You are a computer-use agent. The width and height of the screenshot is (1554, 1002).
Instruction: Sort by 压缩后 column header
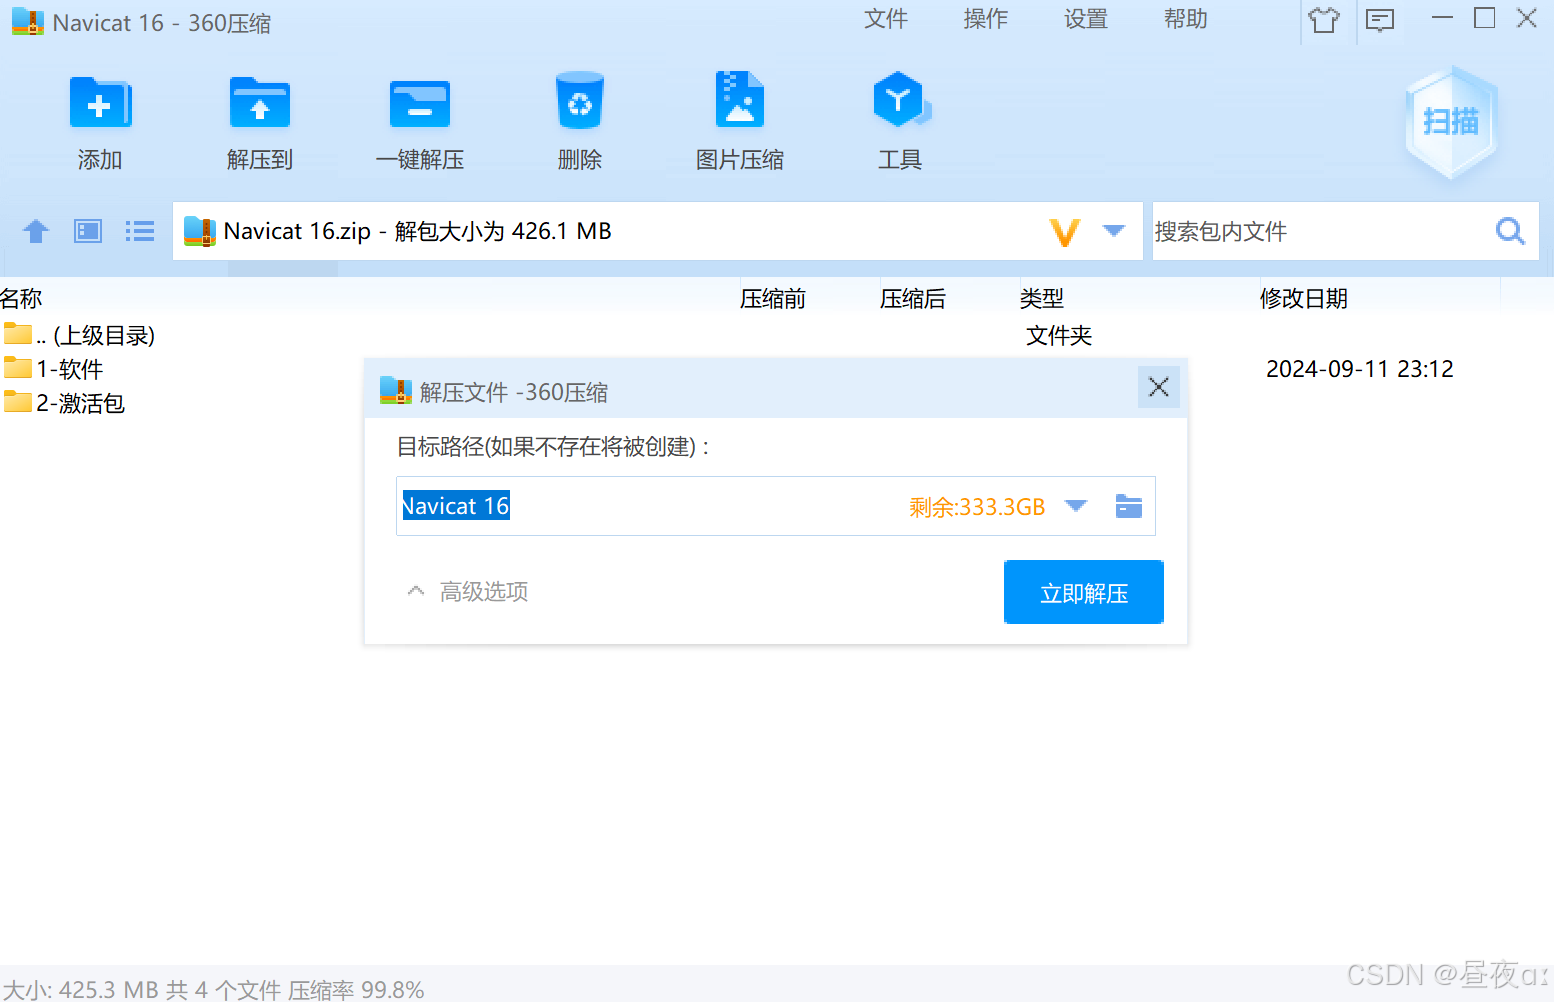click(913, 298)
